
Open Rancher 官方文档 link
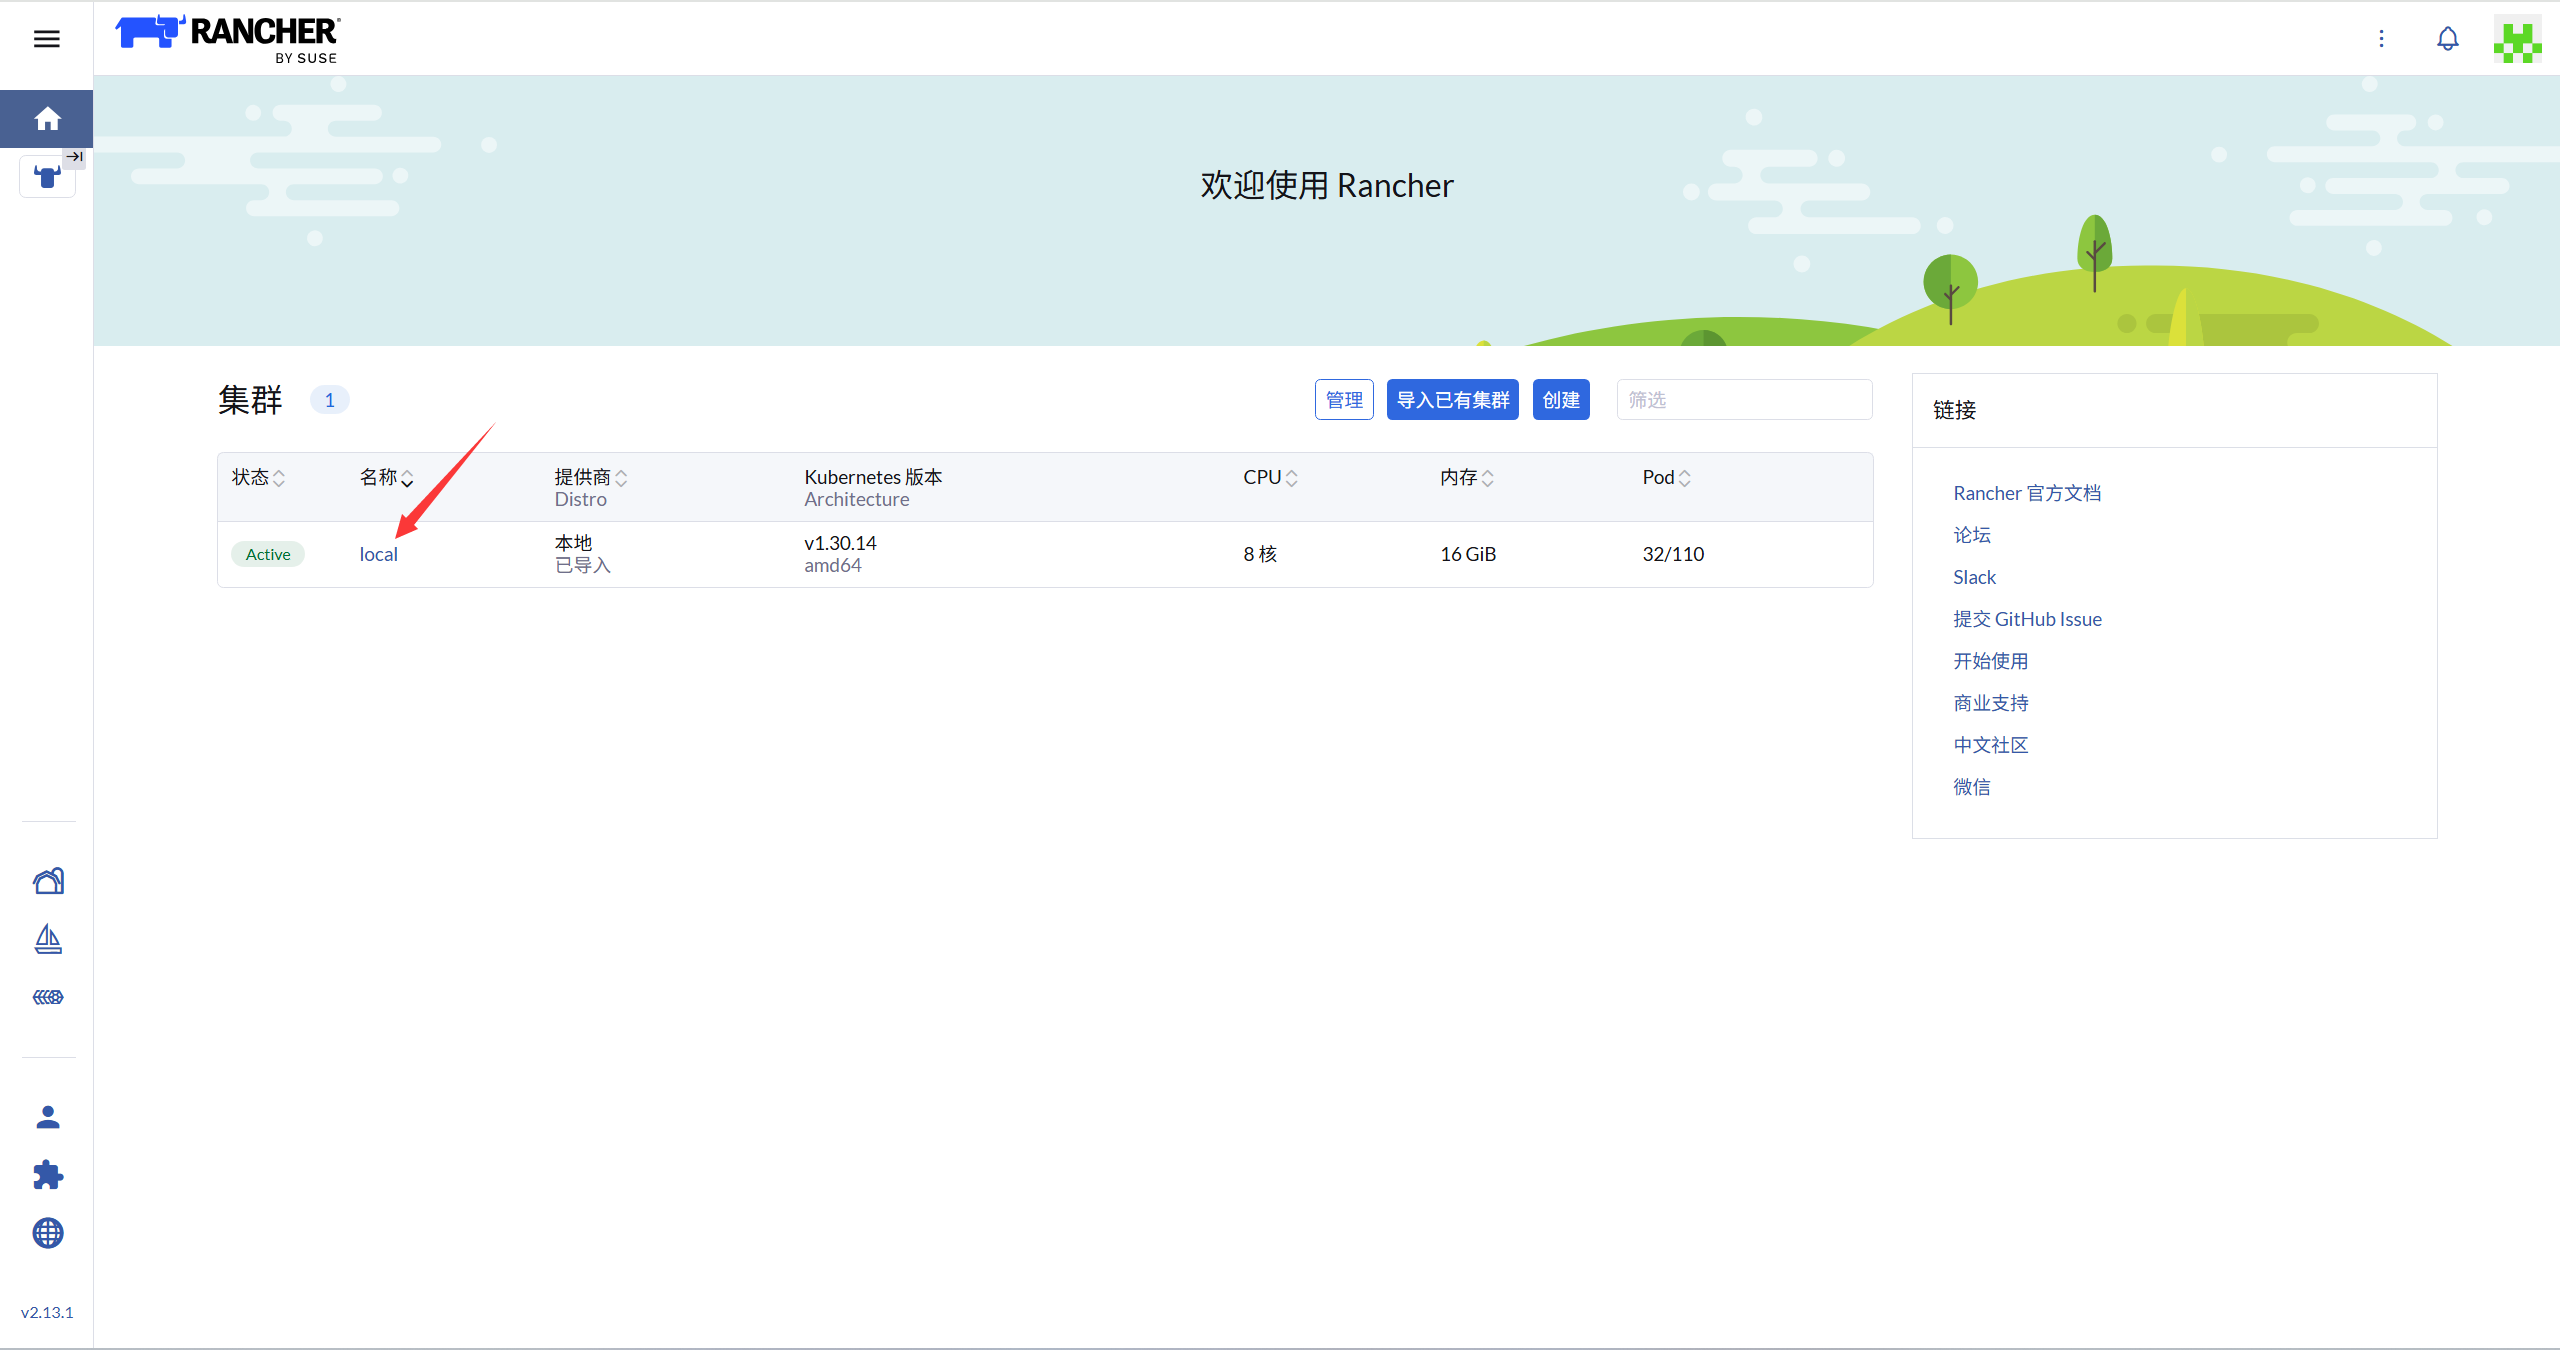click(x=2026, y=493)
